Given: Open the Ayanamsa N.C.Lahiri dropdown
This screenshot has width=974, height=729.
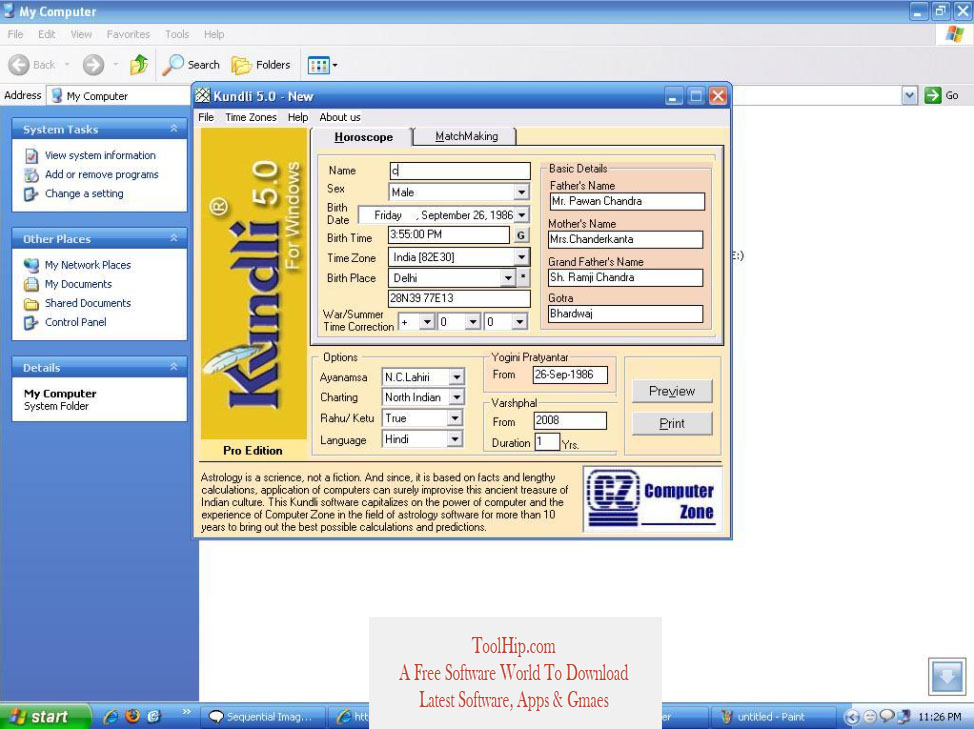Looking at the screenshot, I should (x=457, y=377).
